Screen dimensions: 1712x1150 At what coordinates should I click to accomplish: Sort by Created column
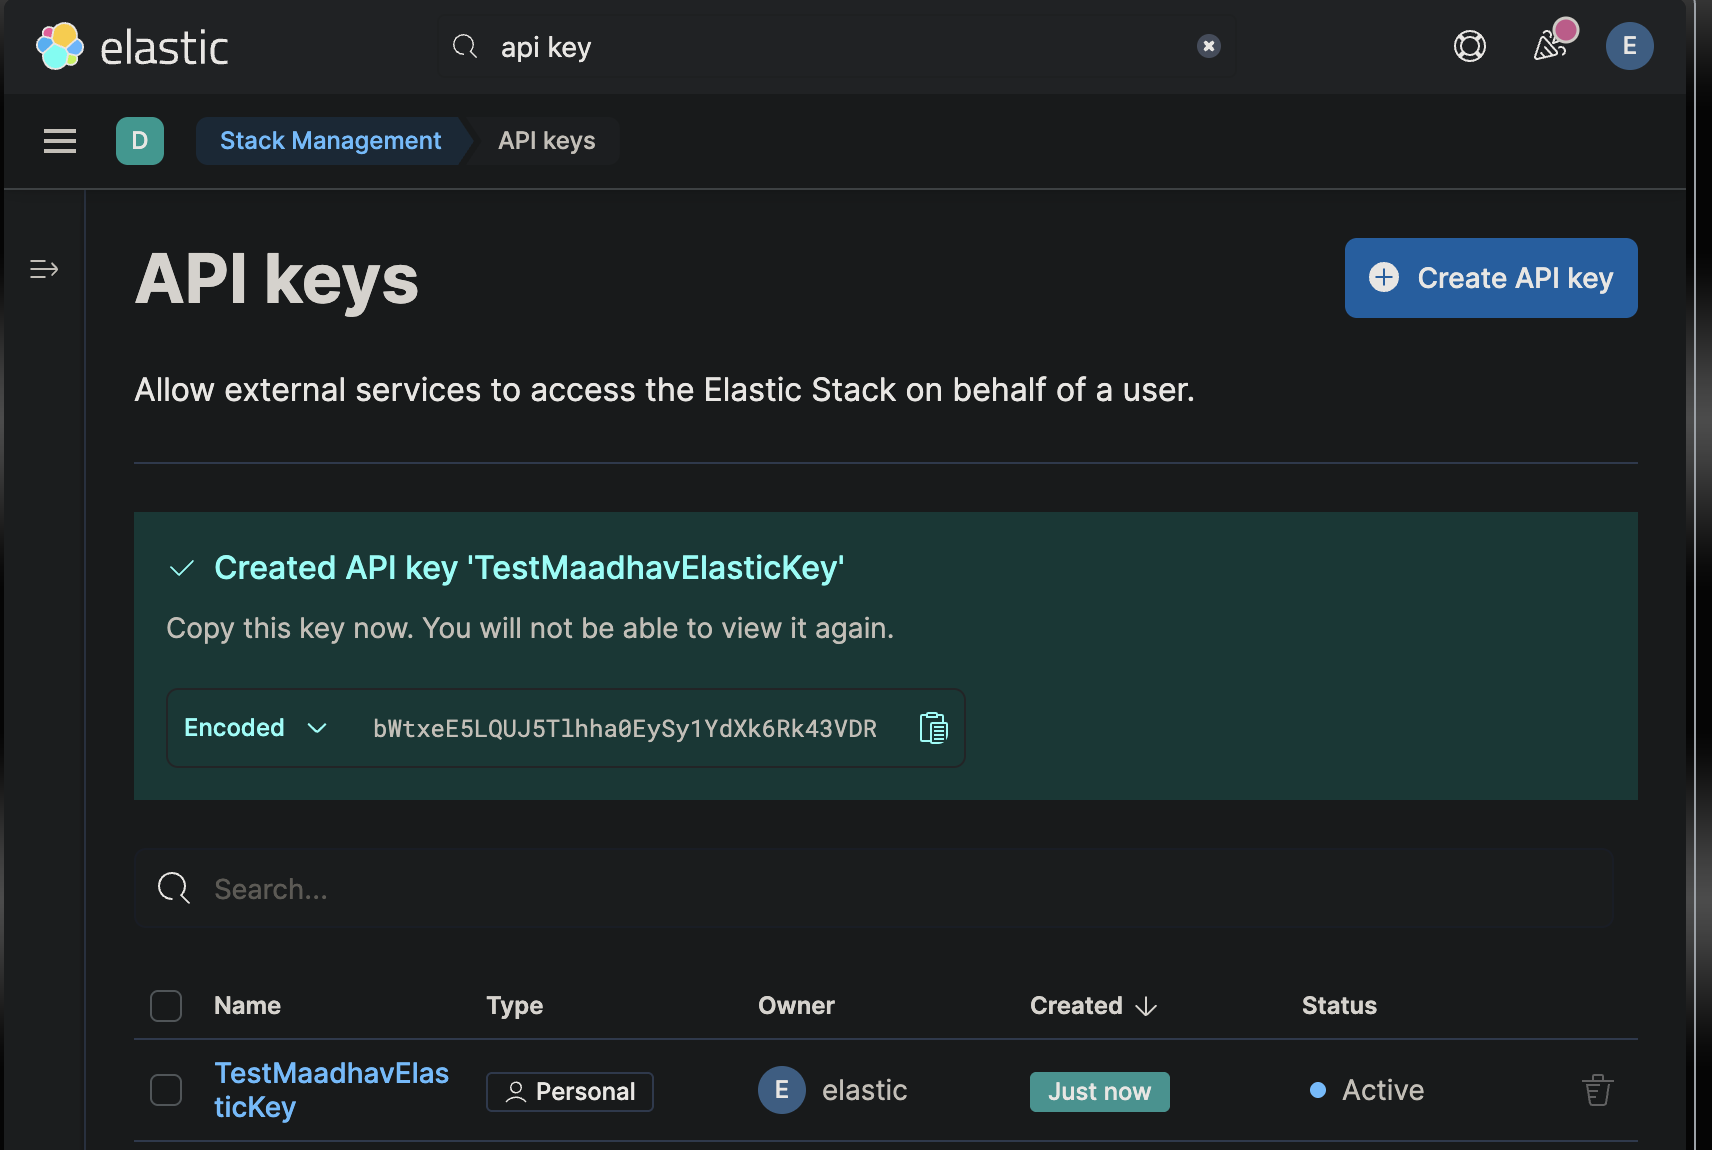(1093, 1006)
